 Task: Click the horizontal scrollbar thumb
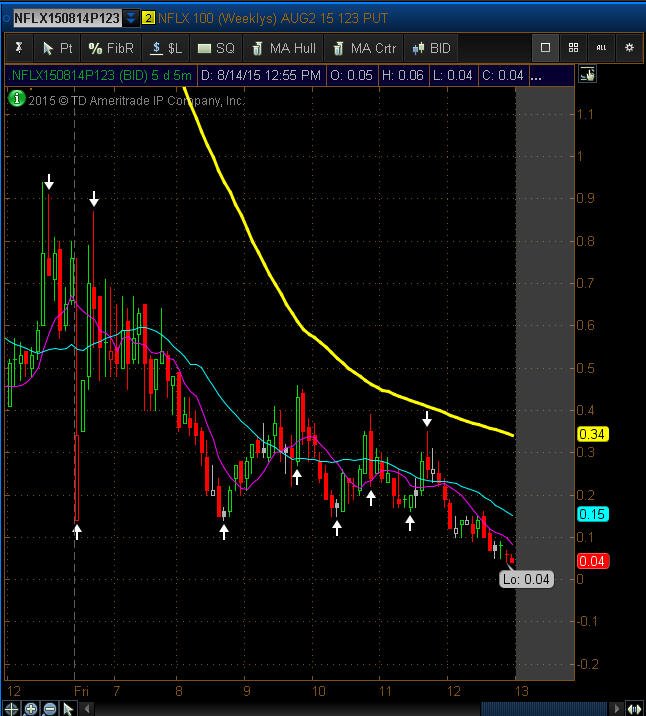coord(545,709)
